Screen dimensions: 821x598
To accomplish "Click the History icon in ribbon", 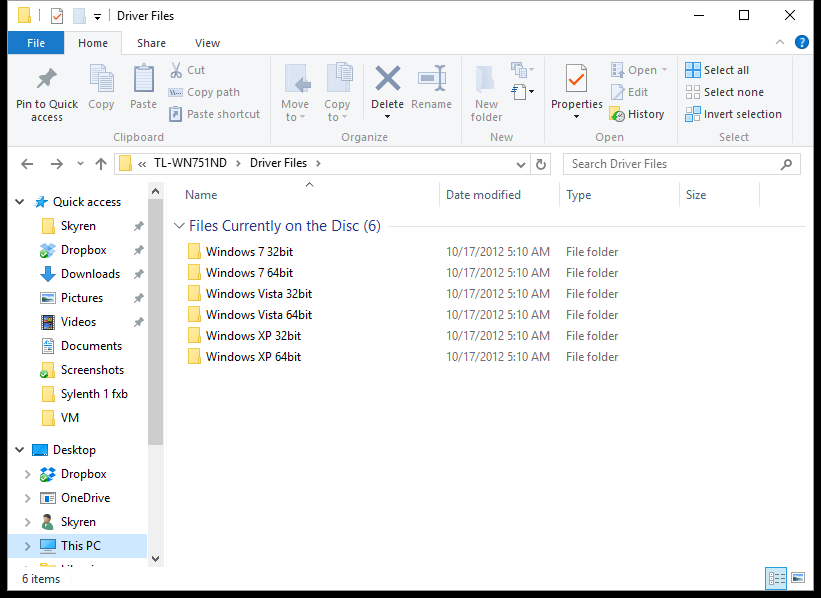I will (x=617, y=114).
